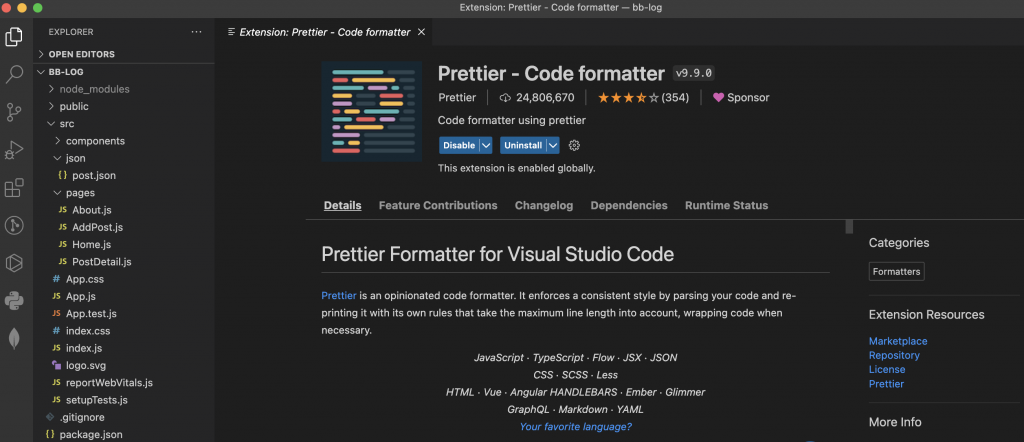
Task: Open the Marketplace link
Action: (x=897, y=341)
